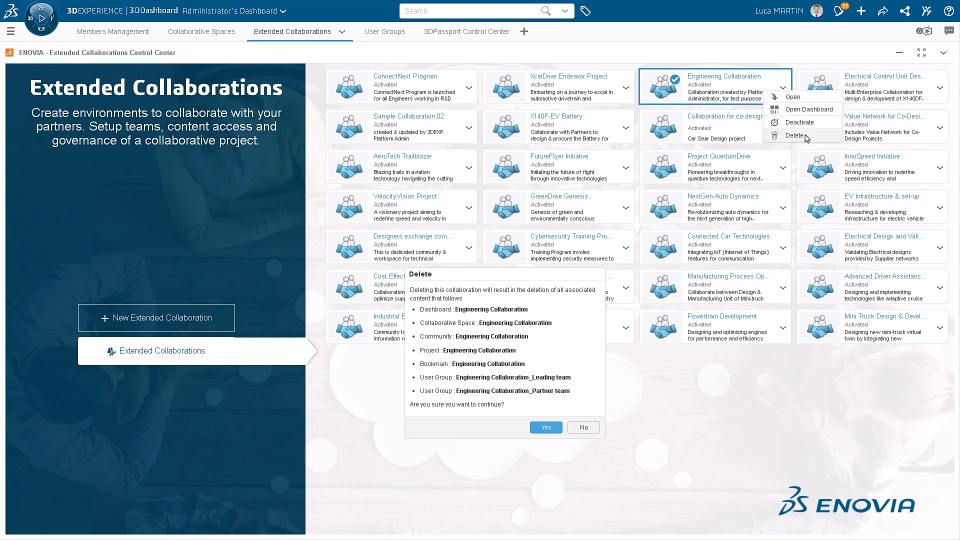
Task: Click the chat bubble icon at the tab bar's right
Action: 949,31
